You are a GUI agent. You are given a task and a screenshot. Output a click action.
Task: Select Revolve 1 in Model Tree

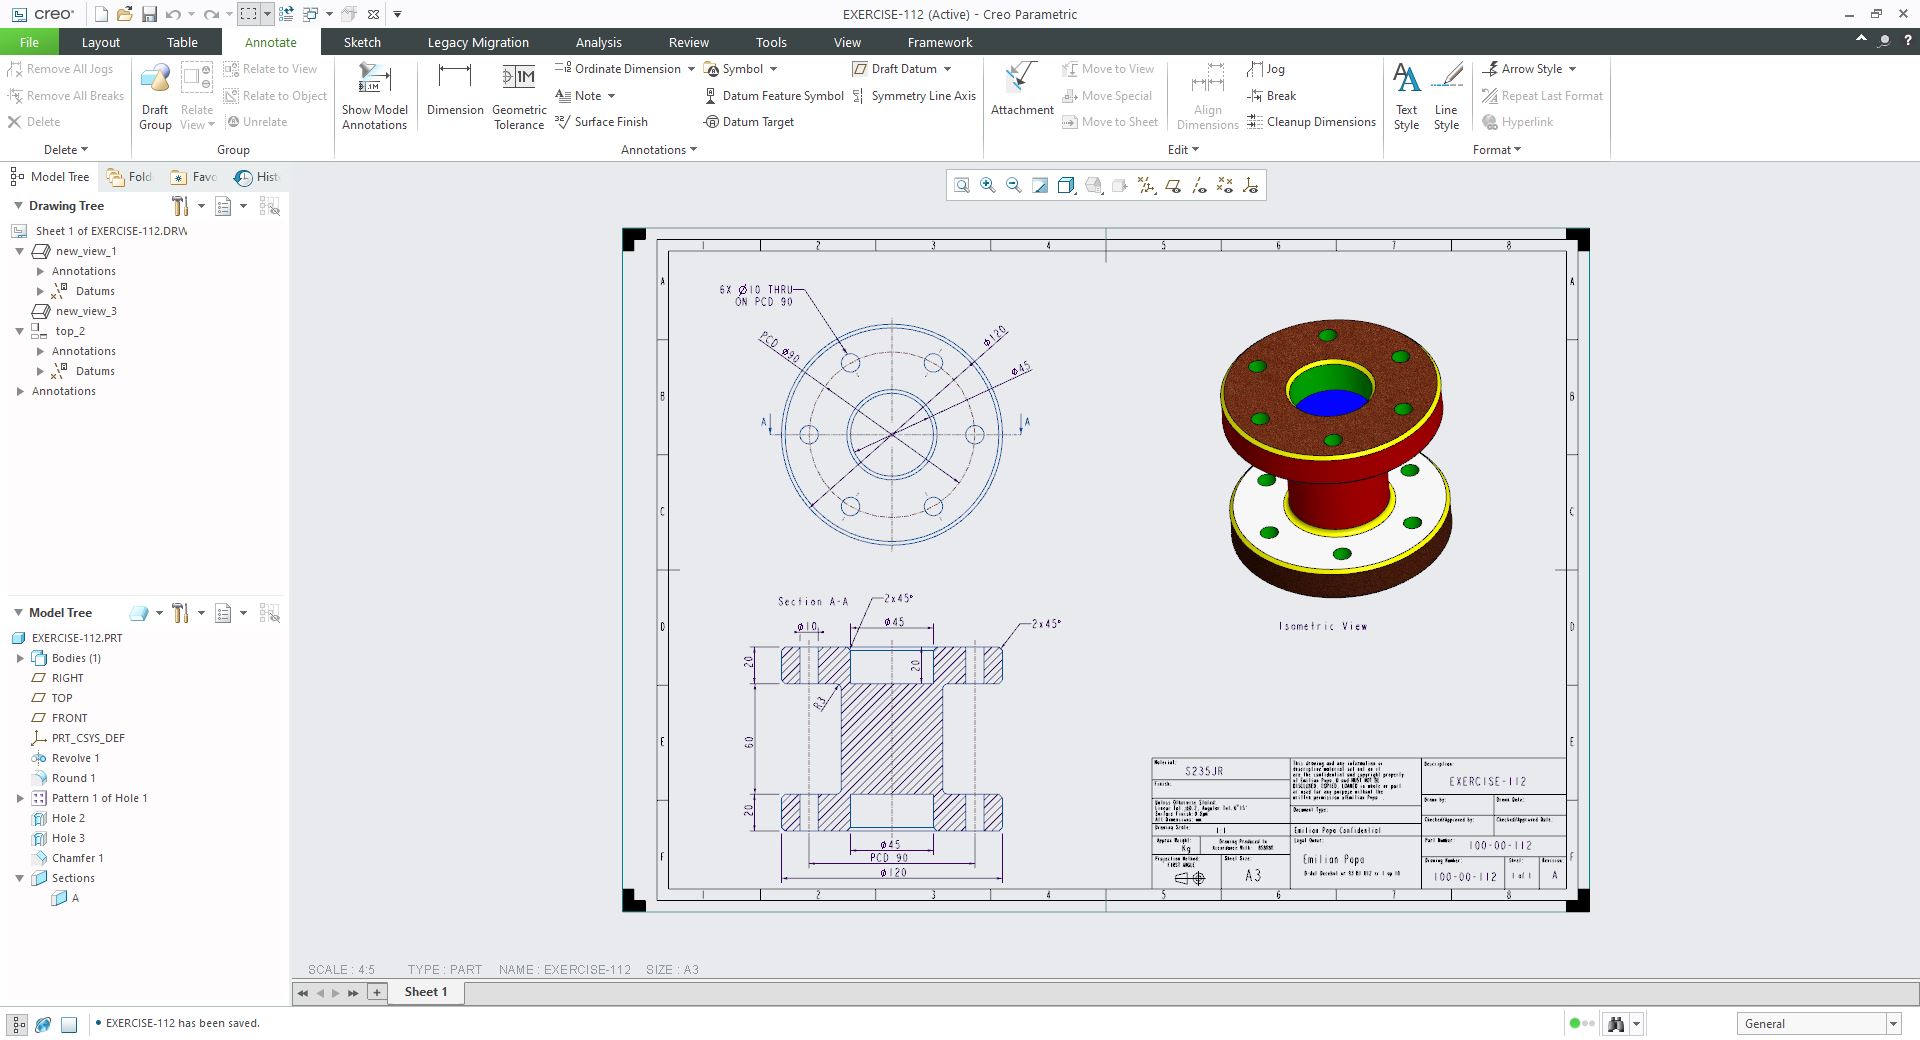coord(65,758)
